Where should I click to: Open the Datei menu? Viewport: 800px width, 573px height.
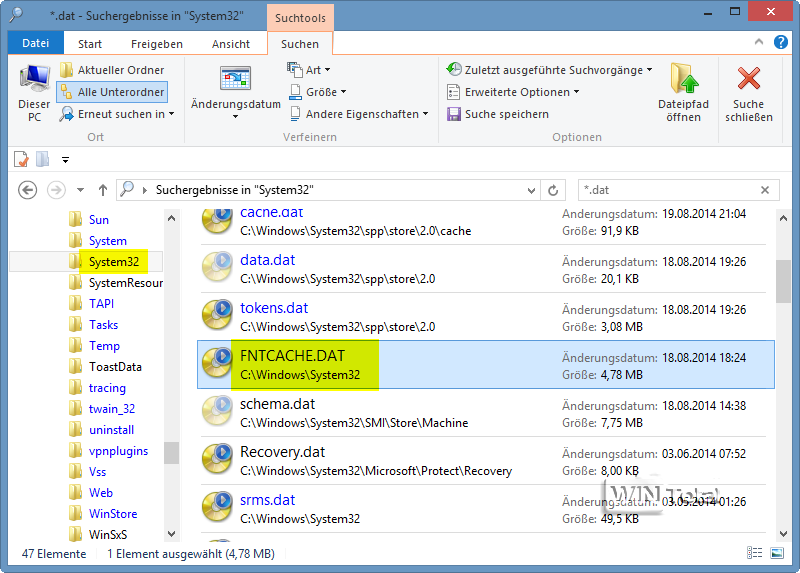coord(36,43)
